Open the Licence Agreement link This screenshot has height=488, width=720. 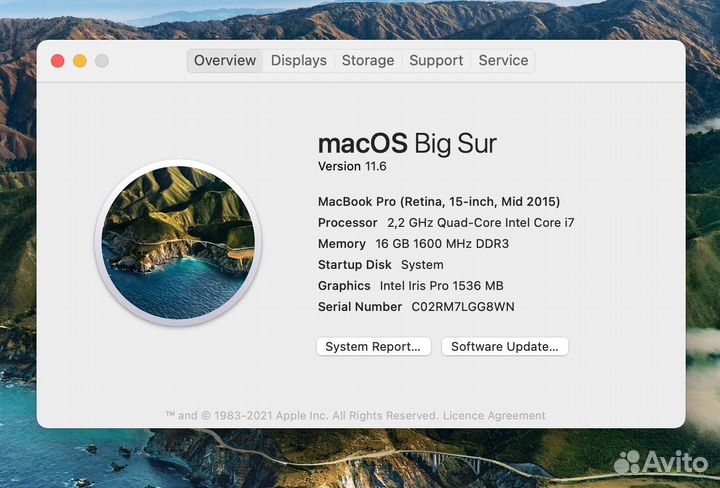(x=494, y=415)
